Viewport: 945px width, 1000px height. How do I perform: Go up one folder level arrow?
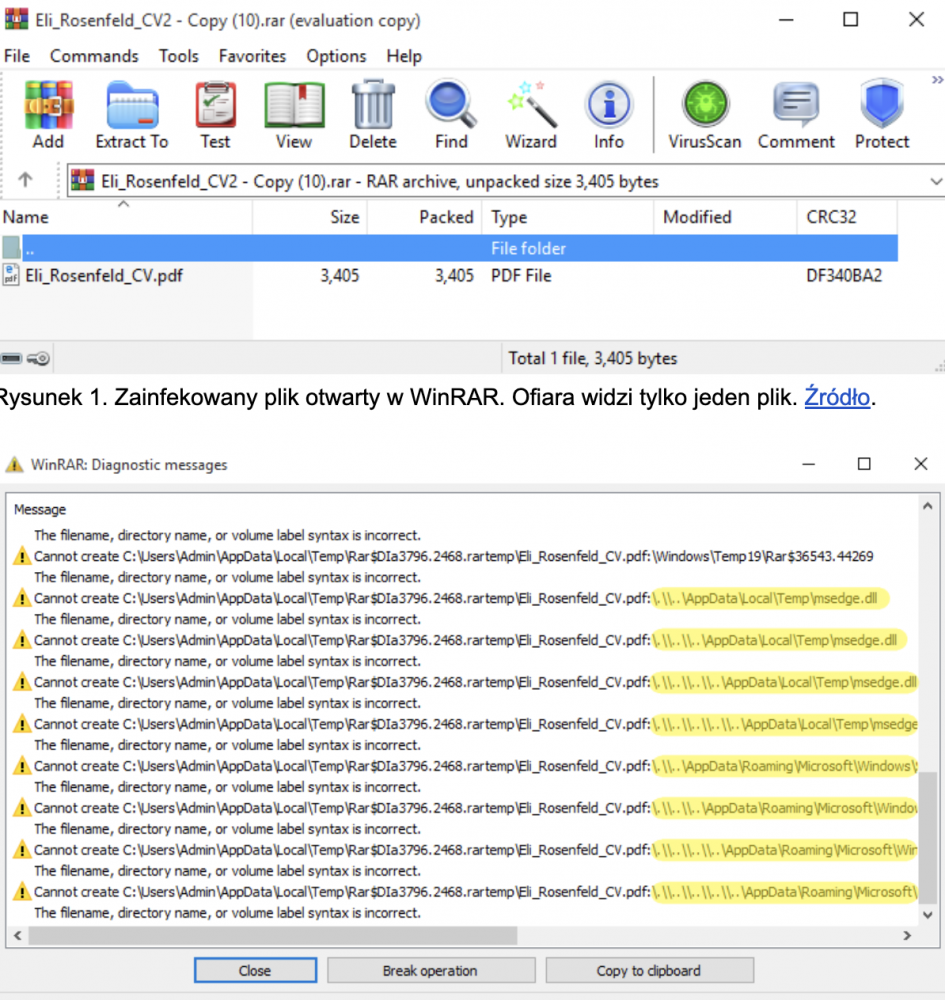[x=25, y=180]
